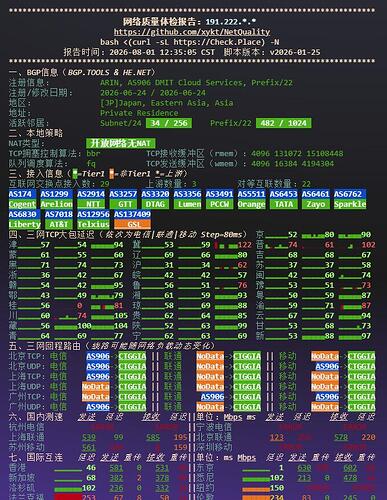
Task: Click the AS3320 badge
Action: (155, 194)
